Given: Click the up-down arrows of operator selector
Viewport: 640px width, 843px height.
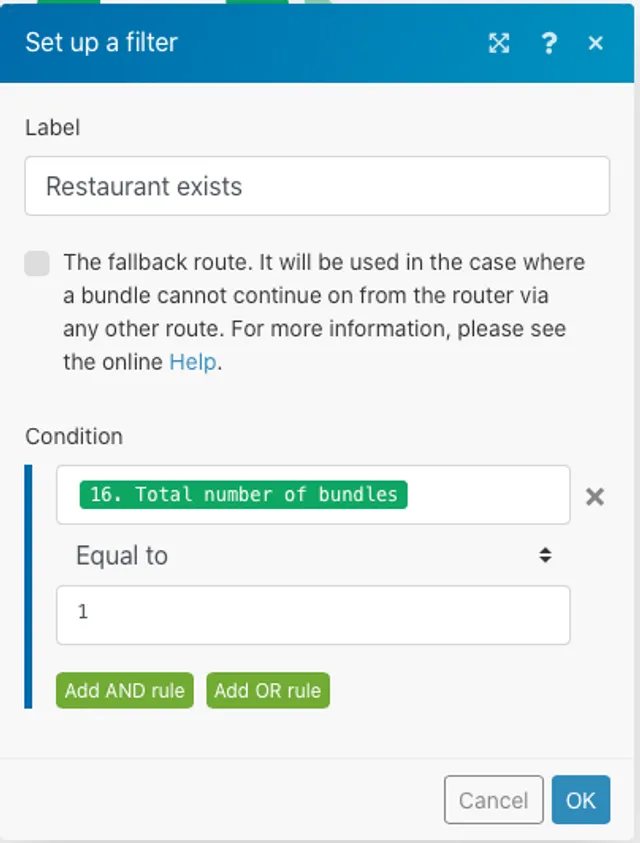Looking at the screenshot, I should (x=545, y=556).
